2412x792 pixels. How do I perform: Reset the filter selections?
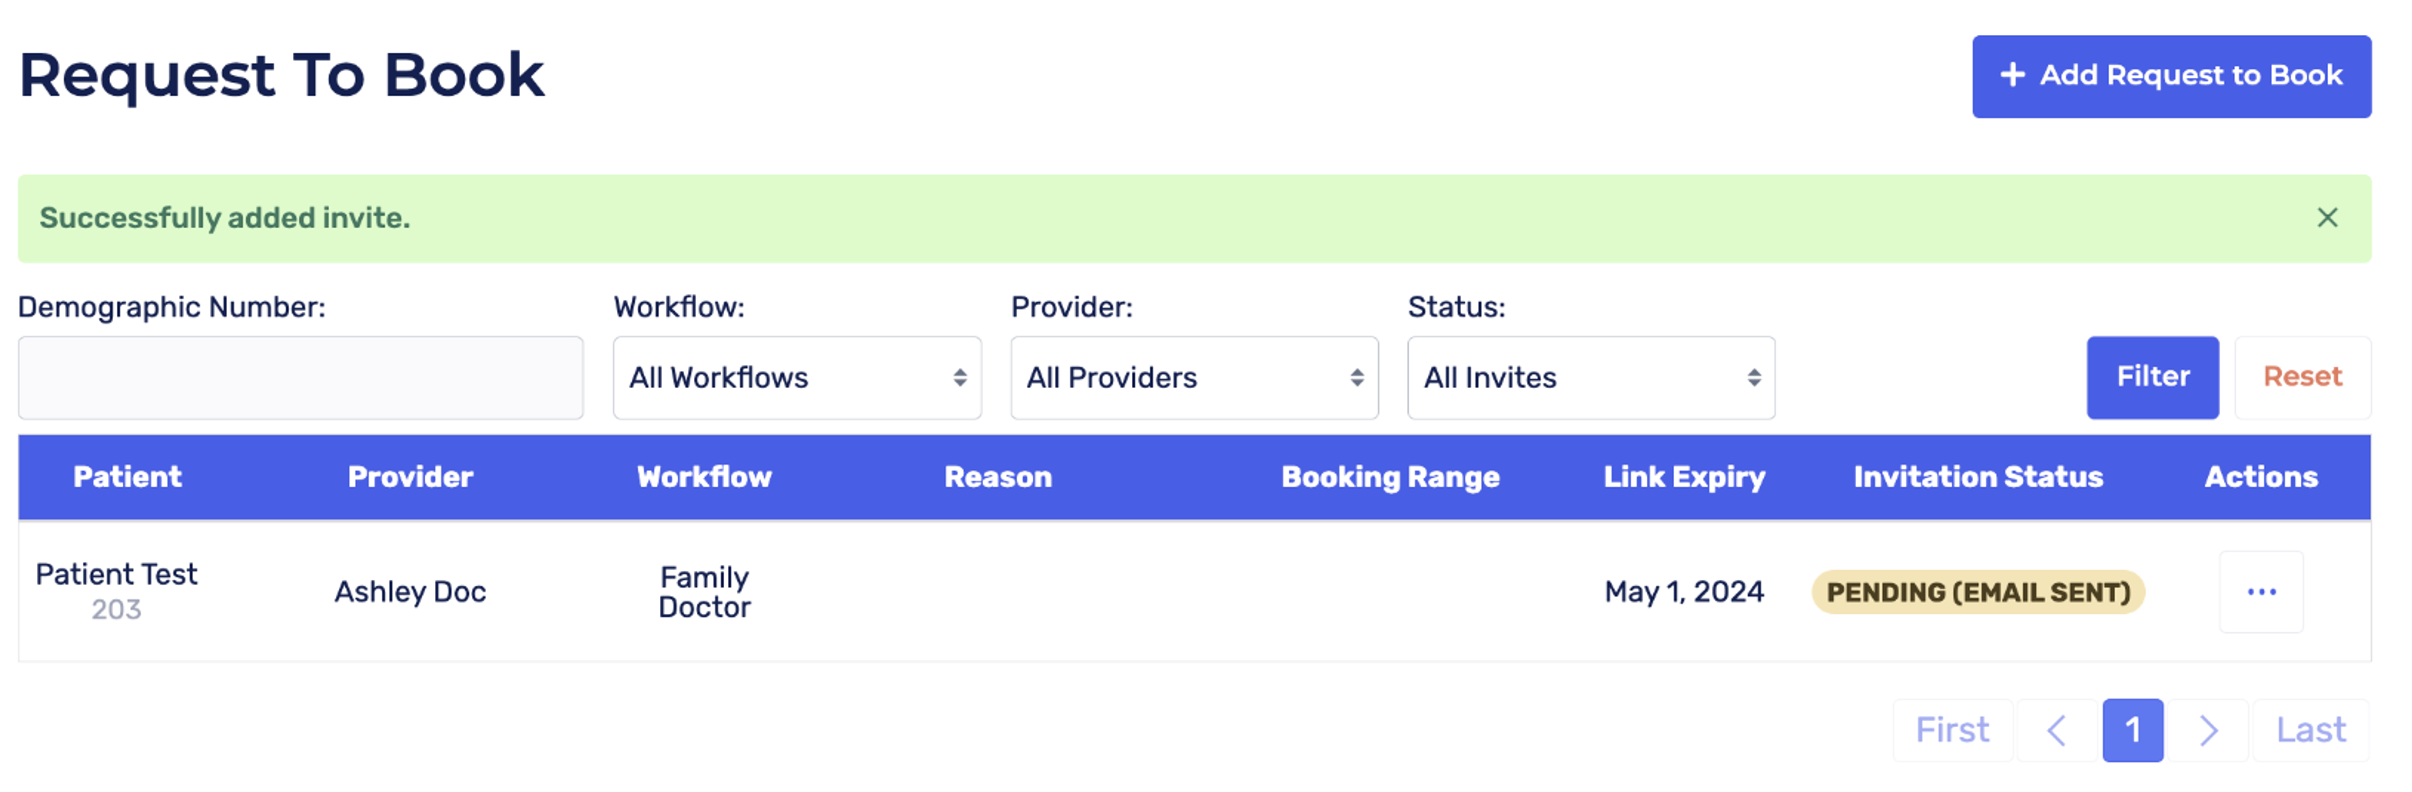pos(2302,377)
